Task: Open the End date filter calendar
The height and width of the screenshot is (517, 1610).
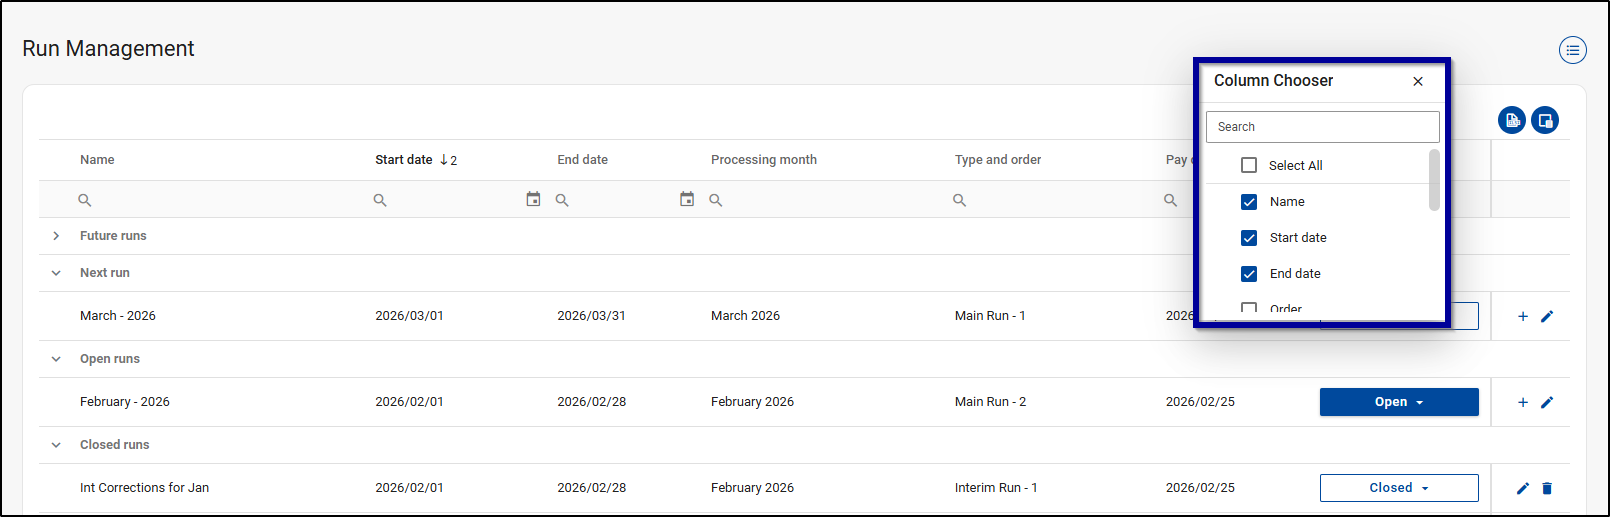Action: 686,200
